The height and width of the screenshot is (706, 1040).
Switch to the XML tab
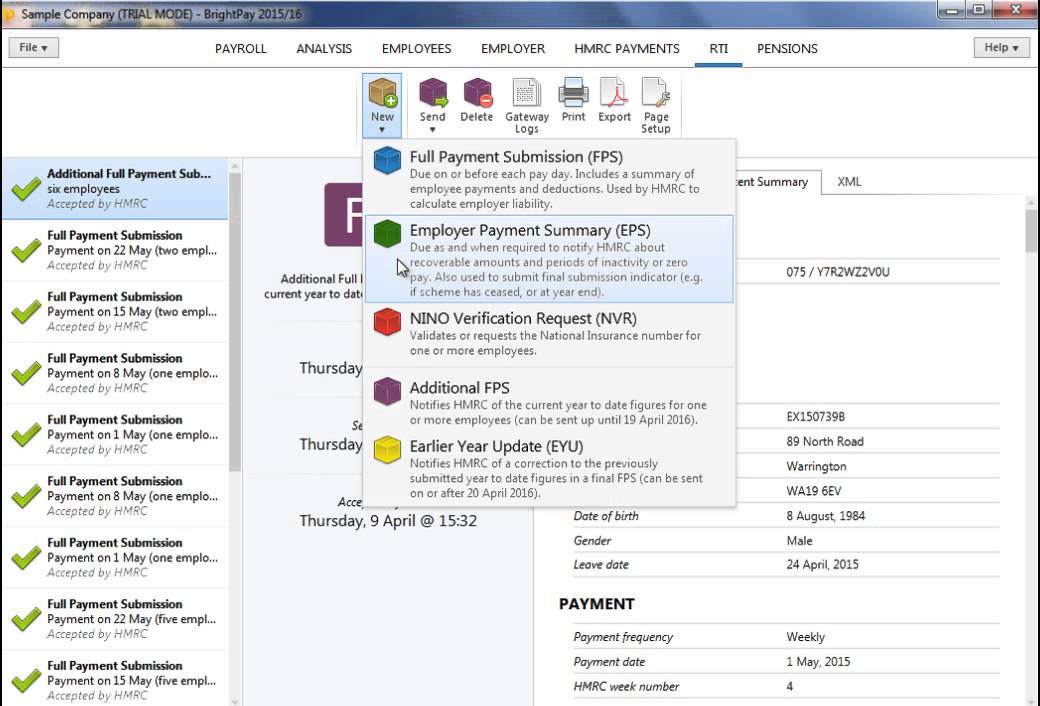point(849,182)
